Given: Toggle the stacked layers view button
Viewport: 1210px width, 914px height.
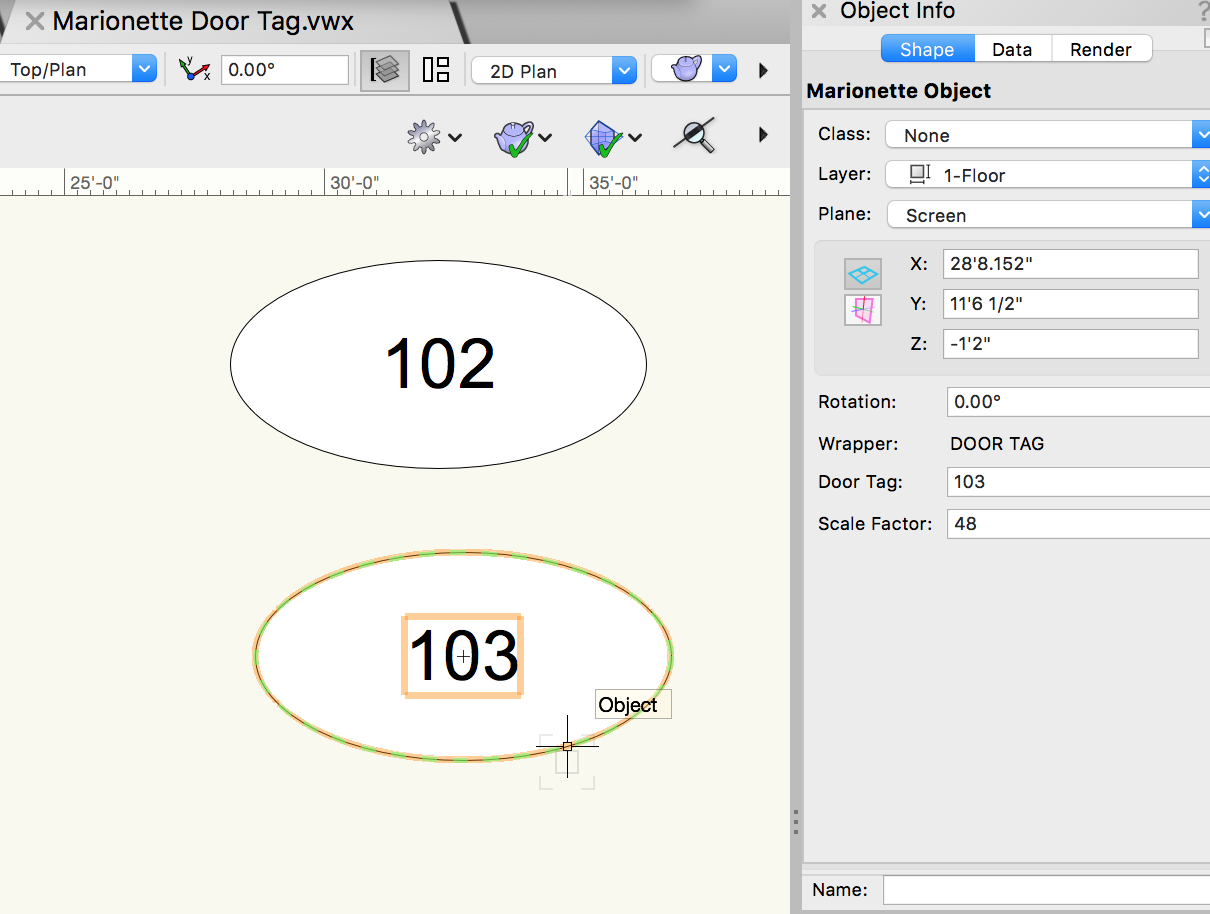Looking at the screenshot, I should 385,69.
